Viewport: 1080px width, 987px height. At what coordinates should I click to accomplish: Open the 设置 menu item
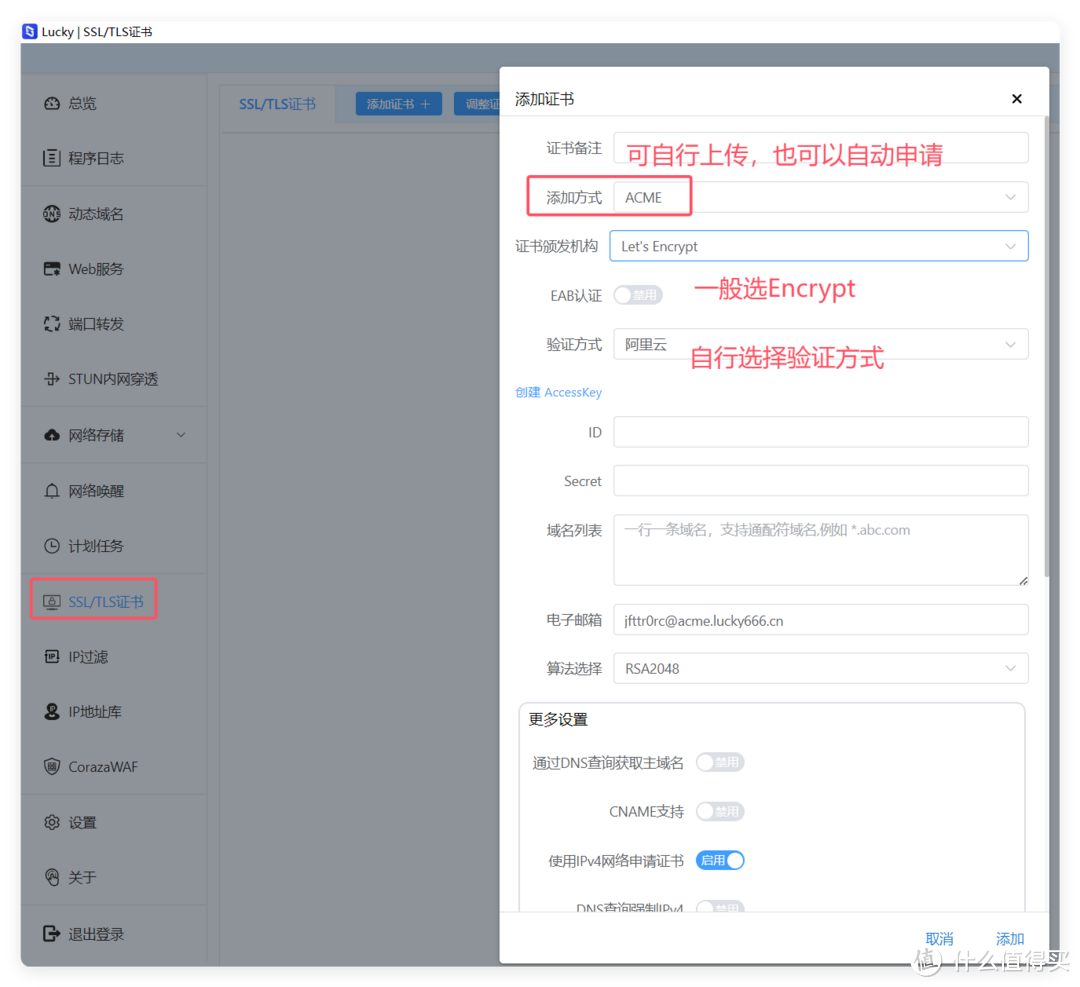[x=82, y=822]
